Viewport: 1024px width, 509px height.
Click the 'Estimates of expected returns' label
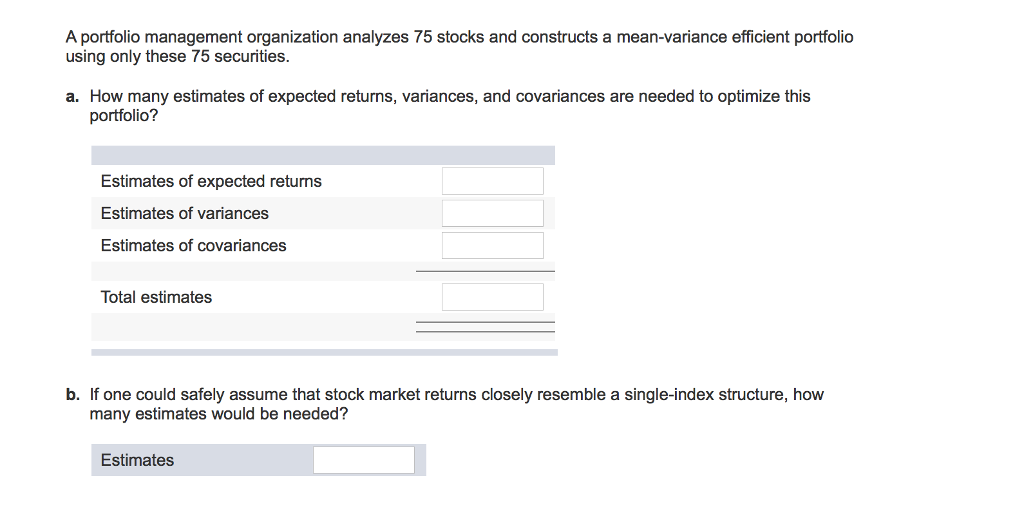(x=211, y=181)
